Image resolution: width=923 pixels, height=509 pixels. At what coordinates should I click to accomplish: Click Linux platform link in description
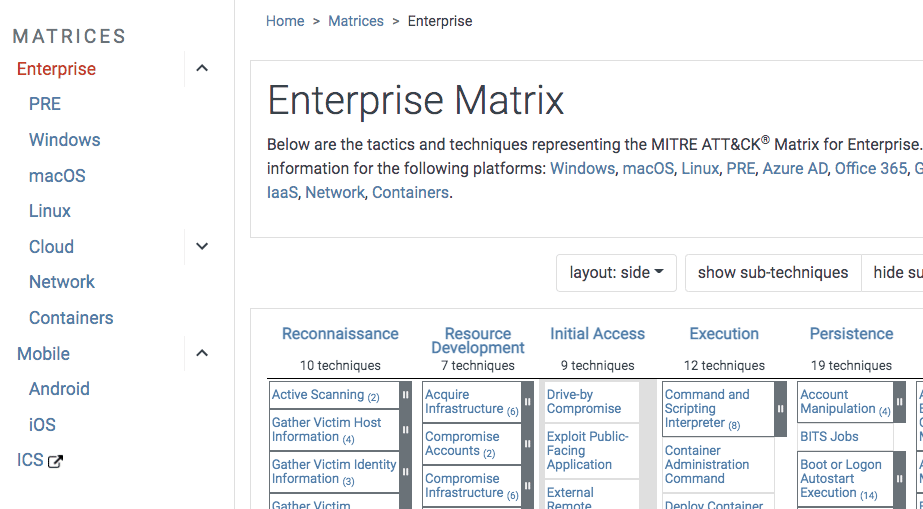(x=700, y=168)
